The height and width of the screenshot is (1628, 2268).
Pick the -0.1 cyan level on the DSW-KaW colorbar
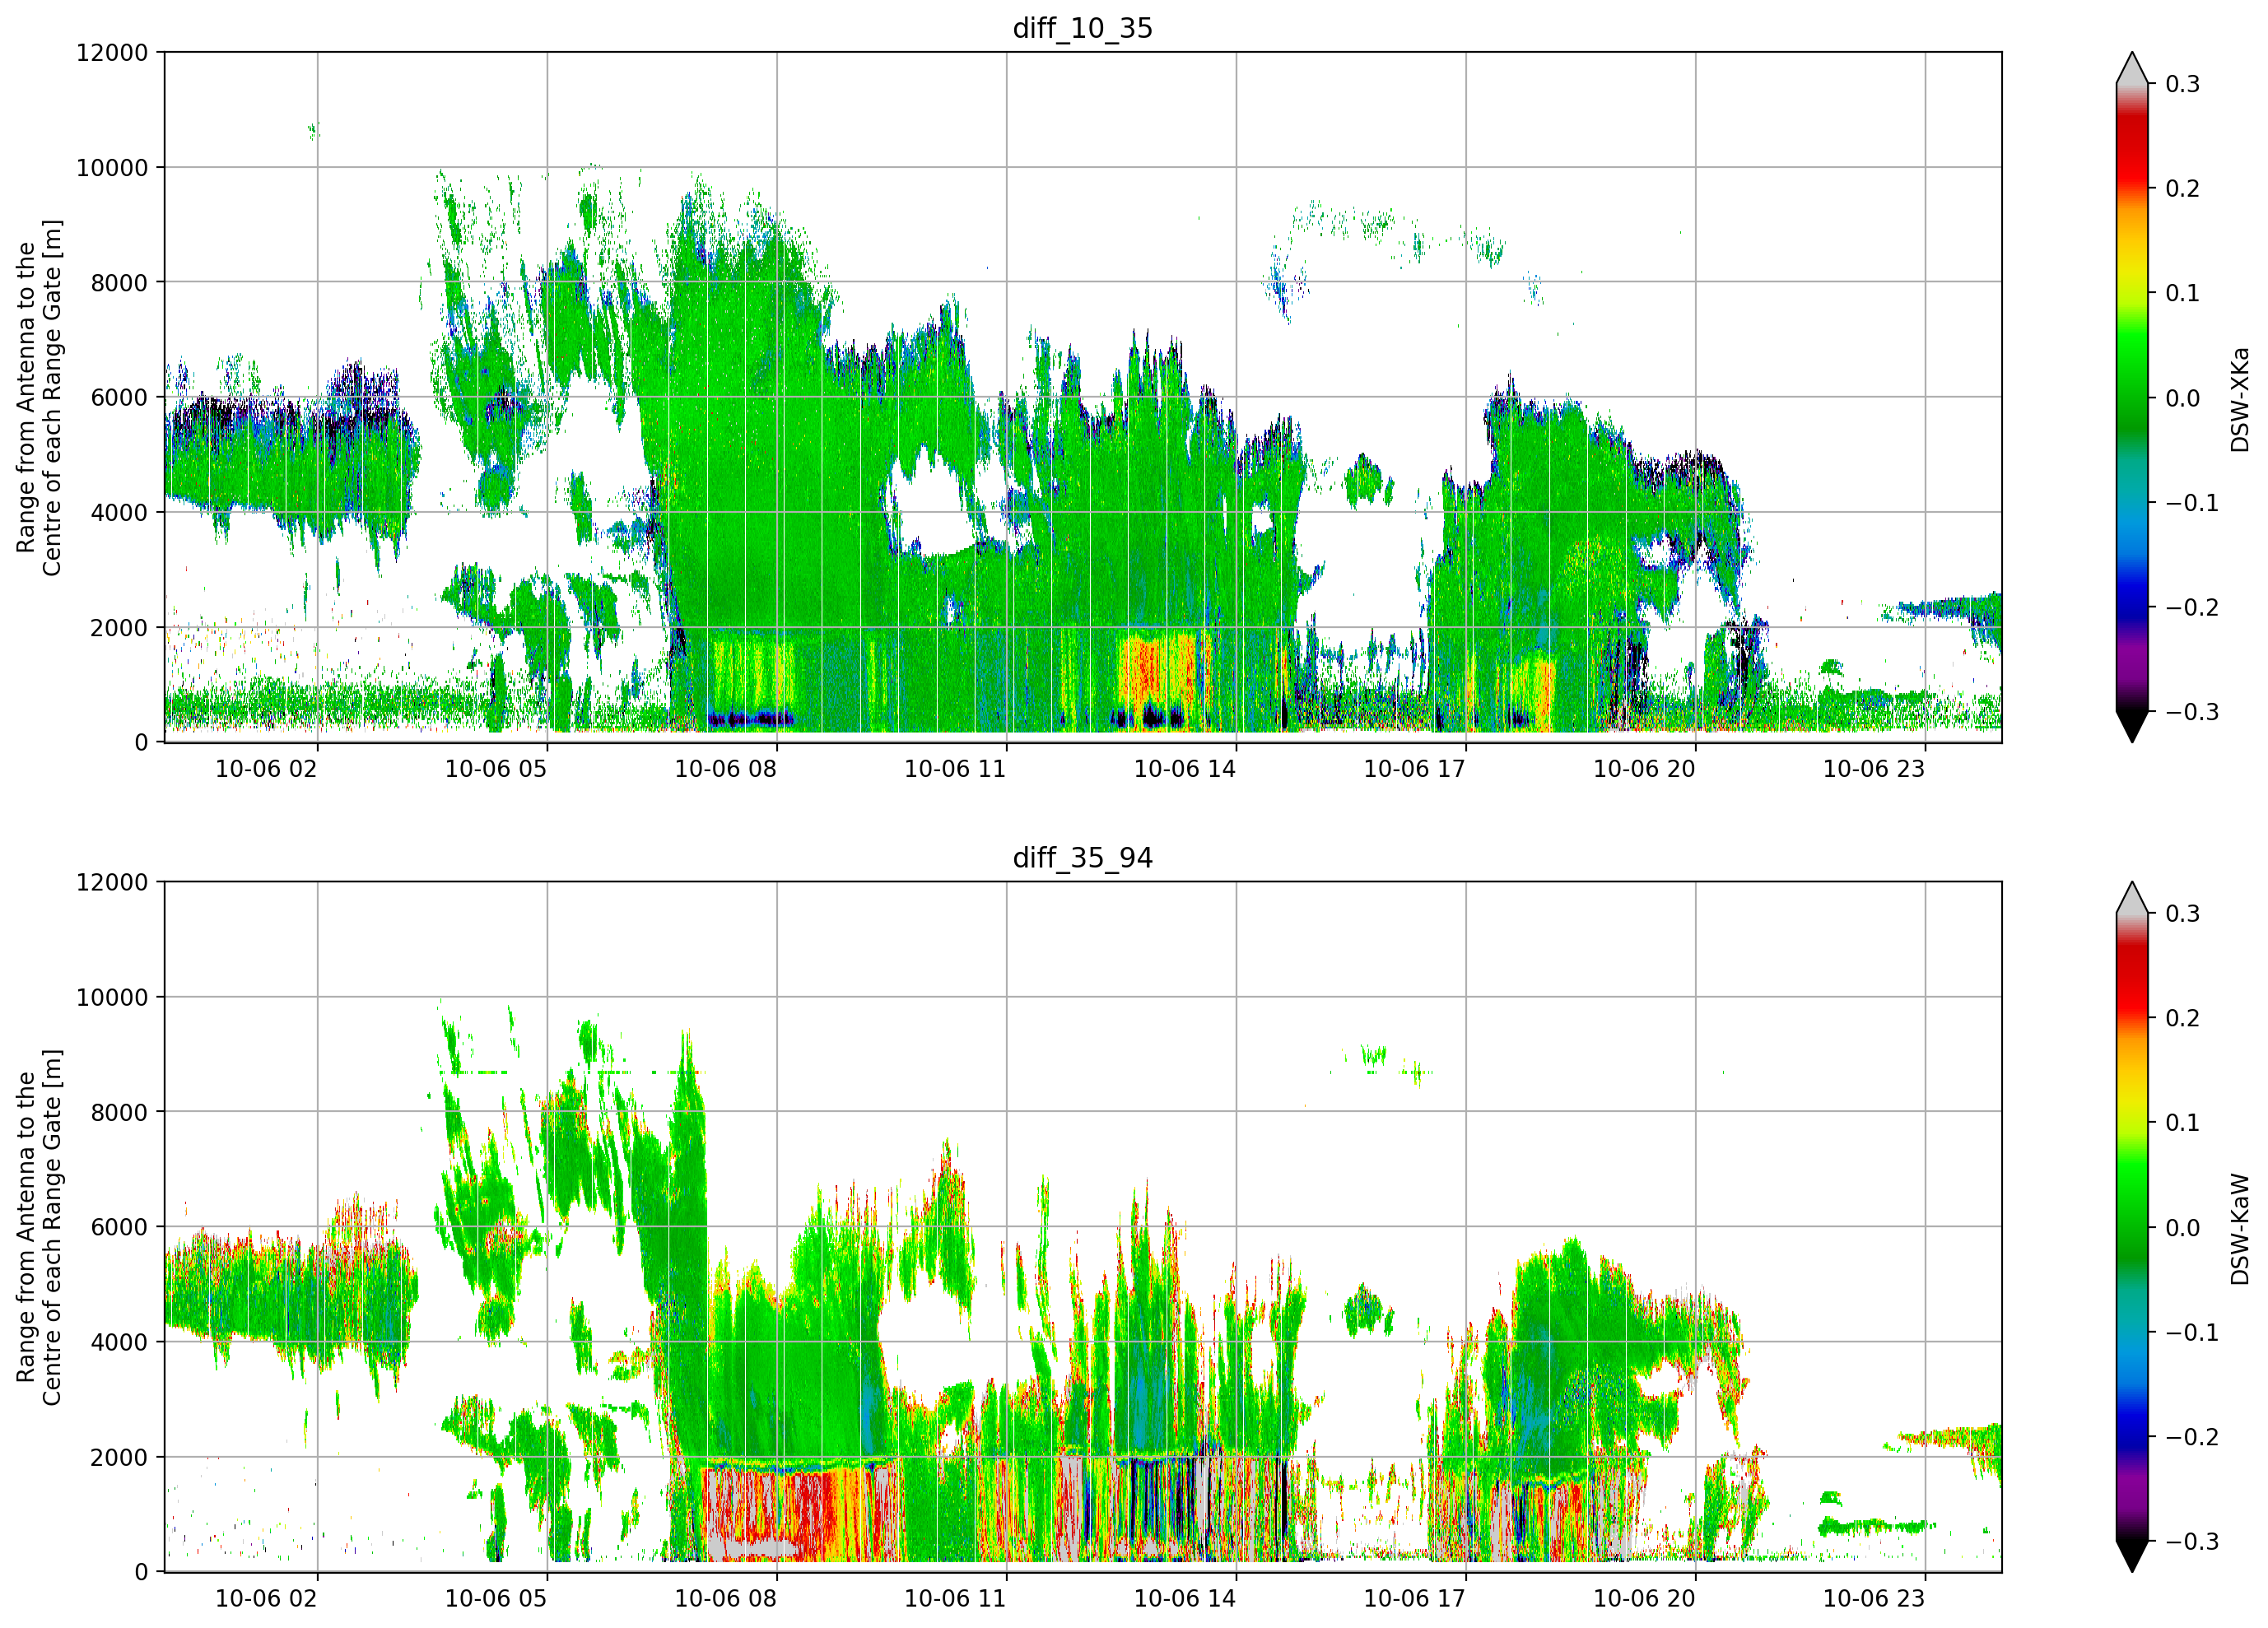pos(2131,1332)
